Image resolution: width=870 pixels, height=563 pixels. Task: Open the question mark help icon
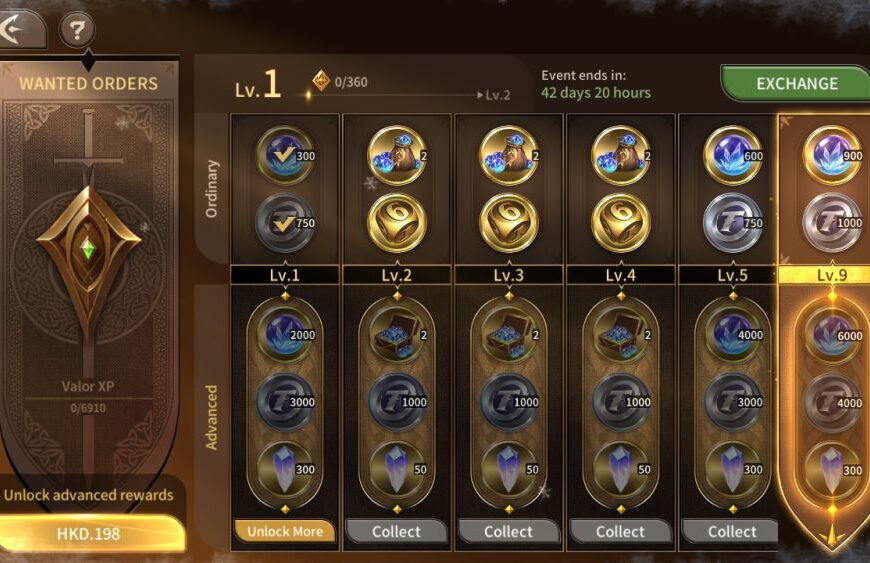pyautogui.click(x=77, y=30)
